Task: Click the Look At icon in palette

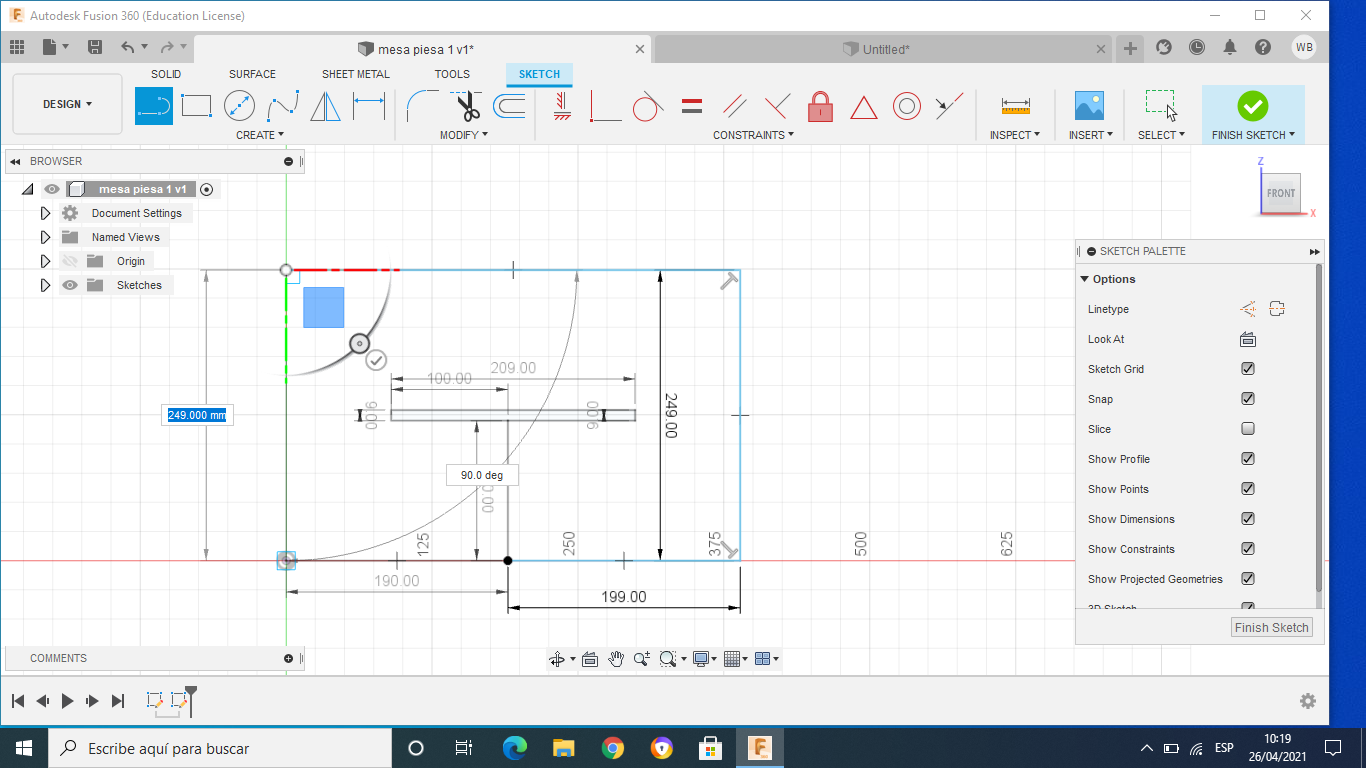Action: 1248,339
